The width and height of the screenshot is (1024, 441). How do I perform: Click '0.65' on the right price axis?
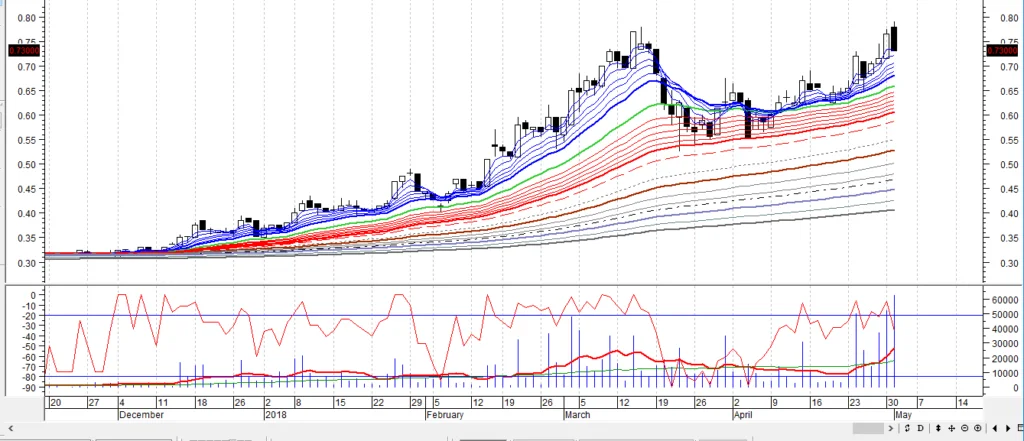point(1008,92)
